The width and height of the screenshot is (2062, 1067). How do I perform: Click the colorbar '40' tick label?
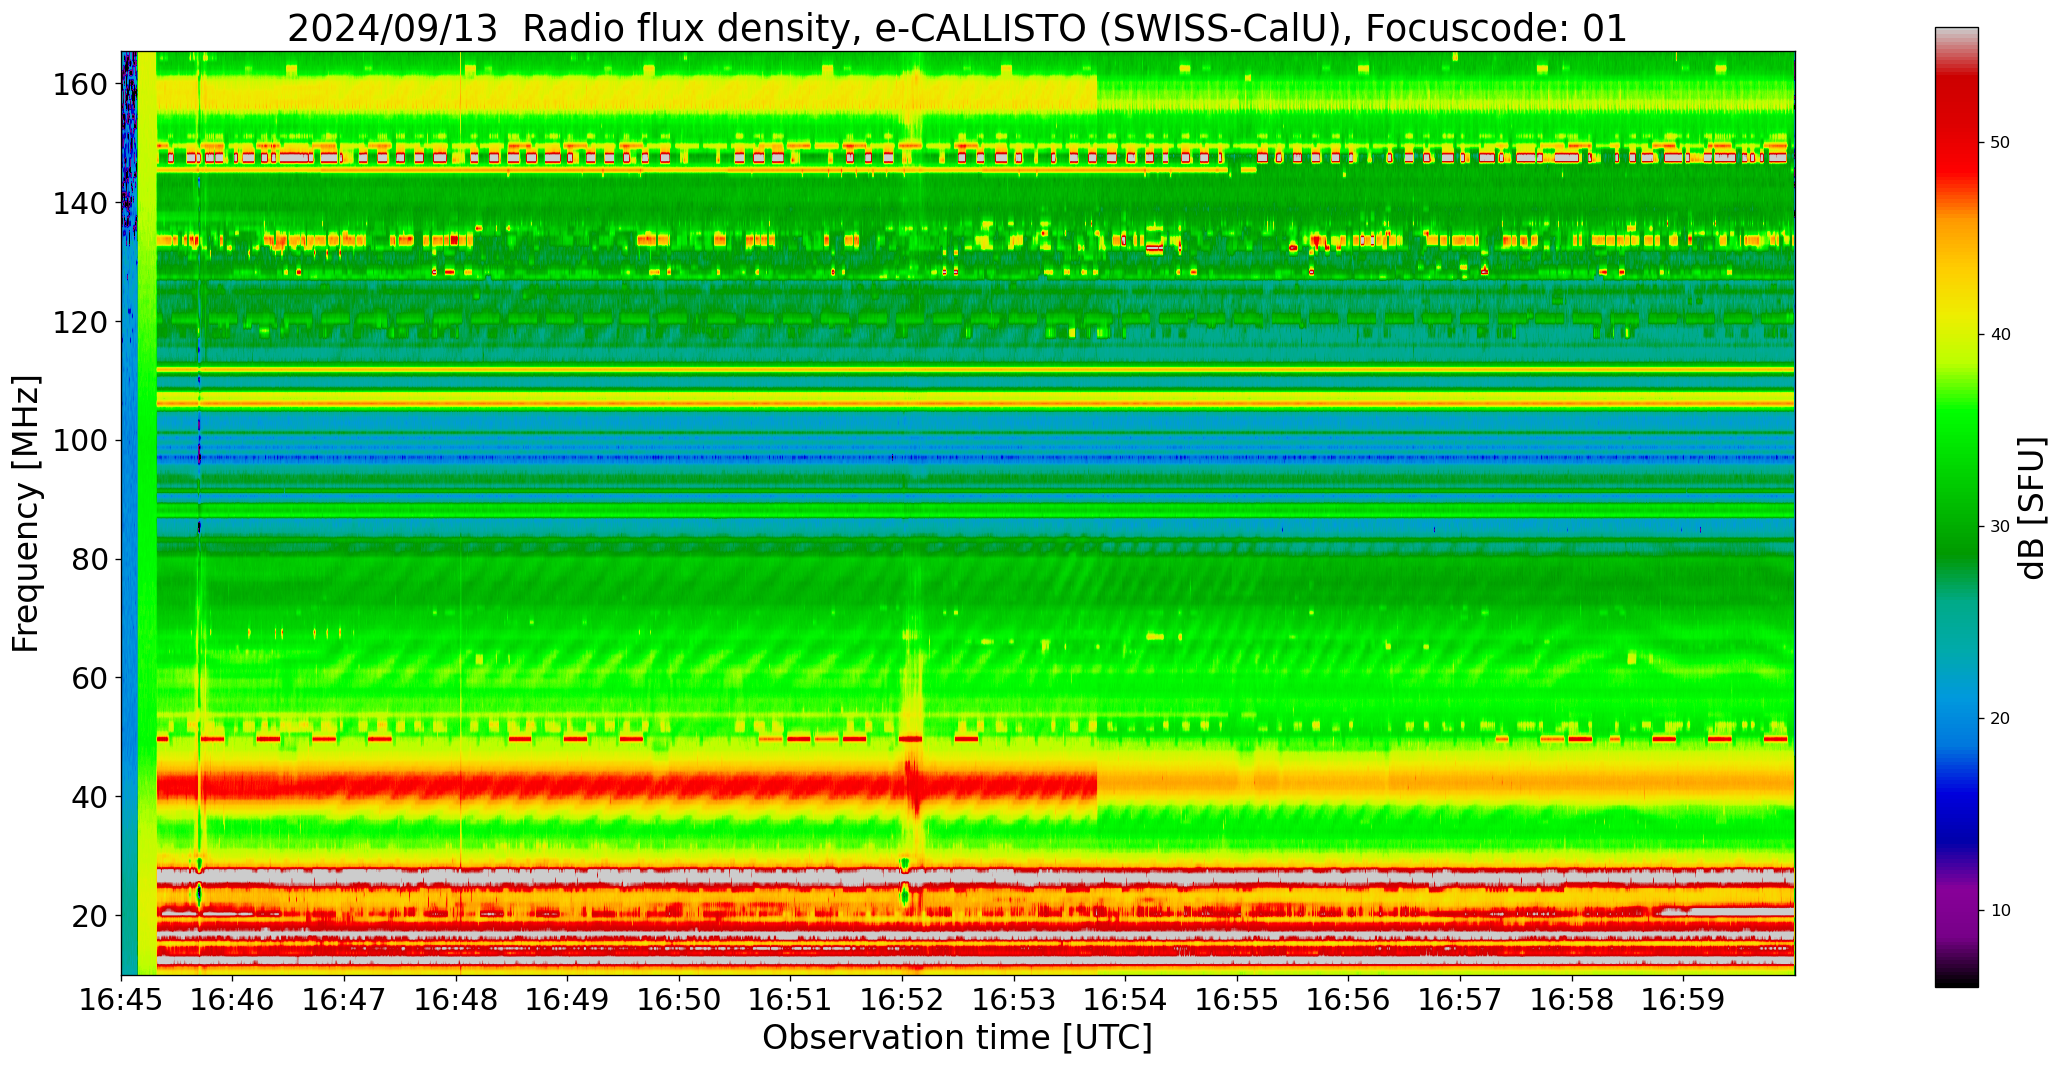coord(2000,335)
